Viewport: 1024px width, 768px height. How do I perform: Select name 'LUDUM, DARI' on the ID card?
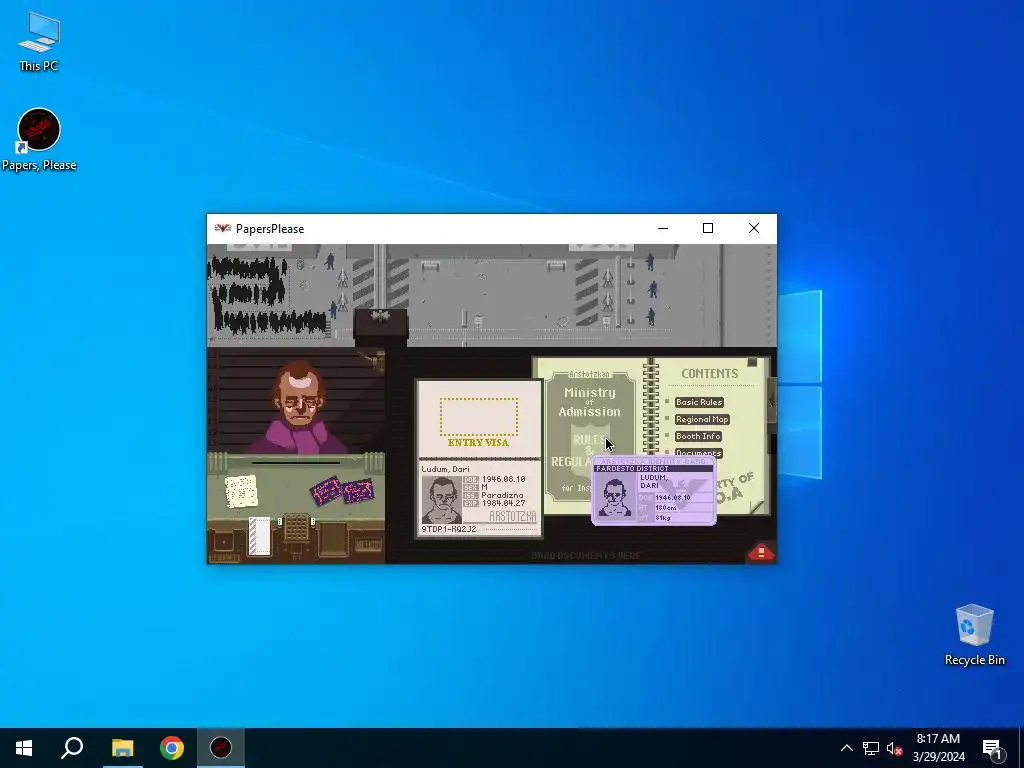coord(654,481)
